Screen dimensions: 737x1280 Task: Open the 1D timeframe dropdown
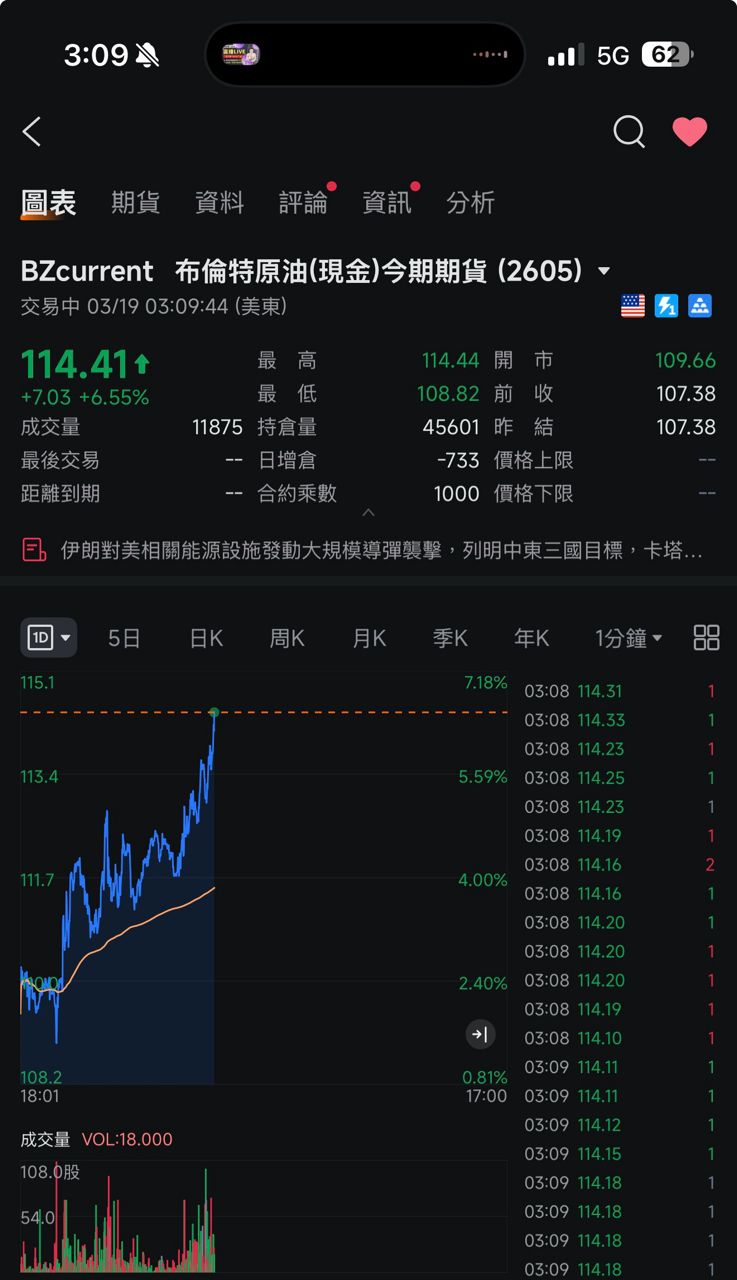[49, 638]
